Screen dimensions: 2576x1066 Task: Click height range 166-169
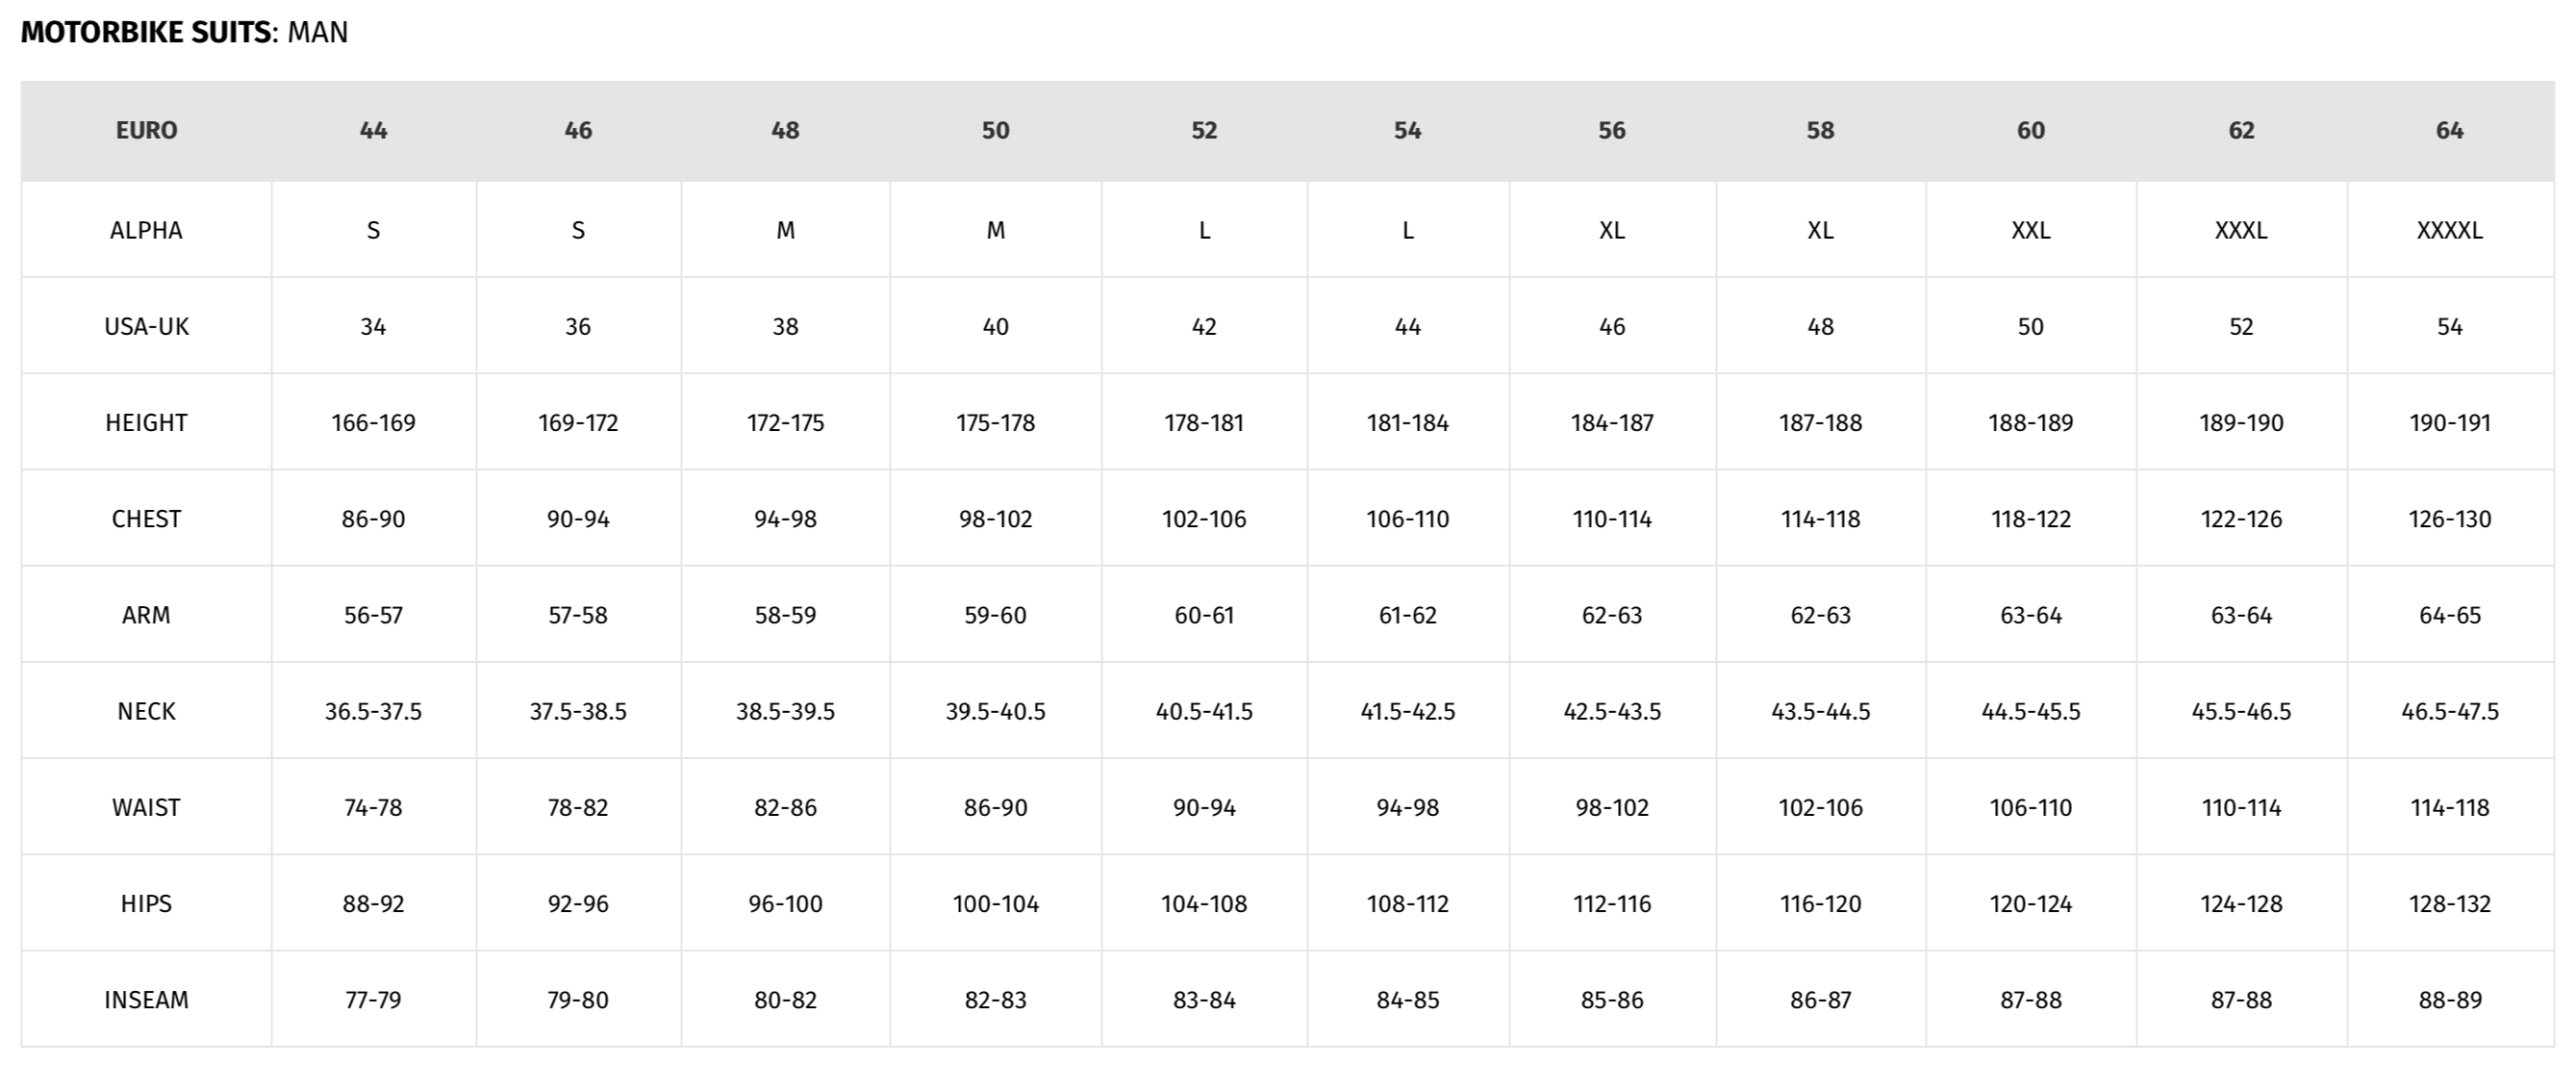[373, 422]
